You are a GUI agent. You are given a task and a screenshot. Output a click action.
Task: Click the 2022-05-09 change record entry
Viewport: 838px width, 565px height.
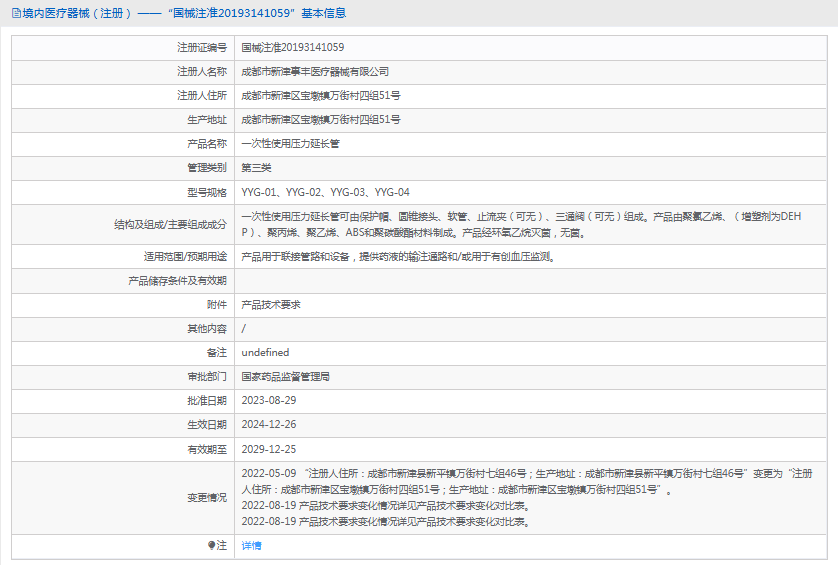(526, 482)
